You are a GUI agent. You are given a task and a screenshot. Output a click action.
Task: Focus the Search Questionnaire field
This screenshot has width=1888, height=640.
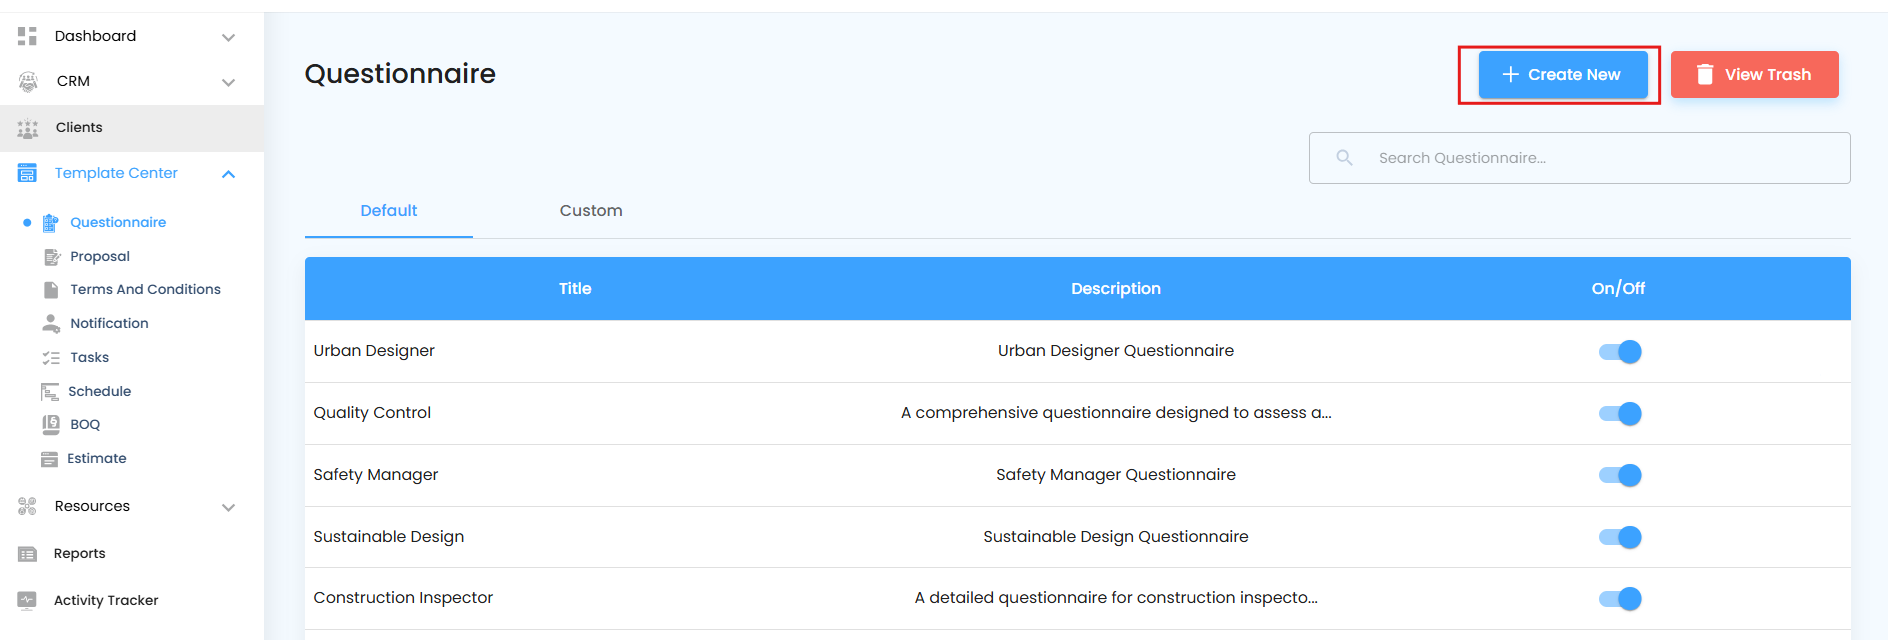coord(1580,158)
